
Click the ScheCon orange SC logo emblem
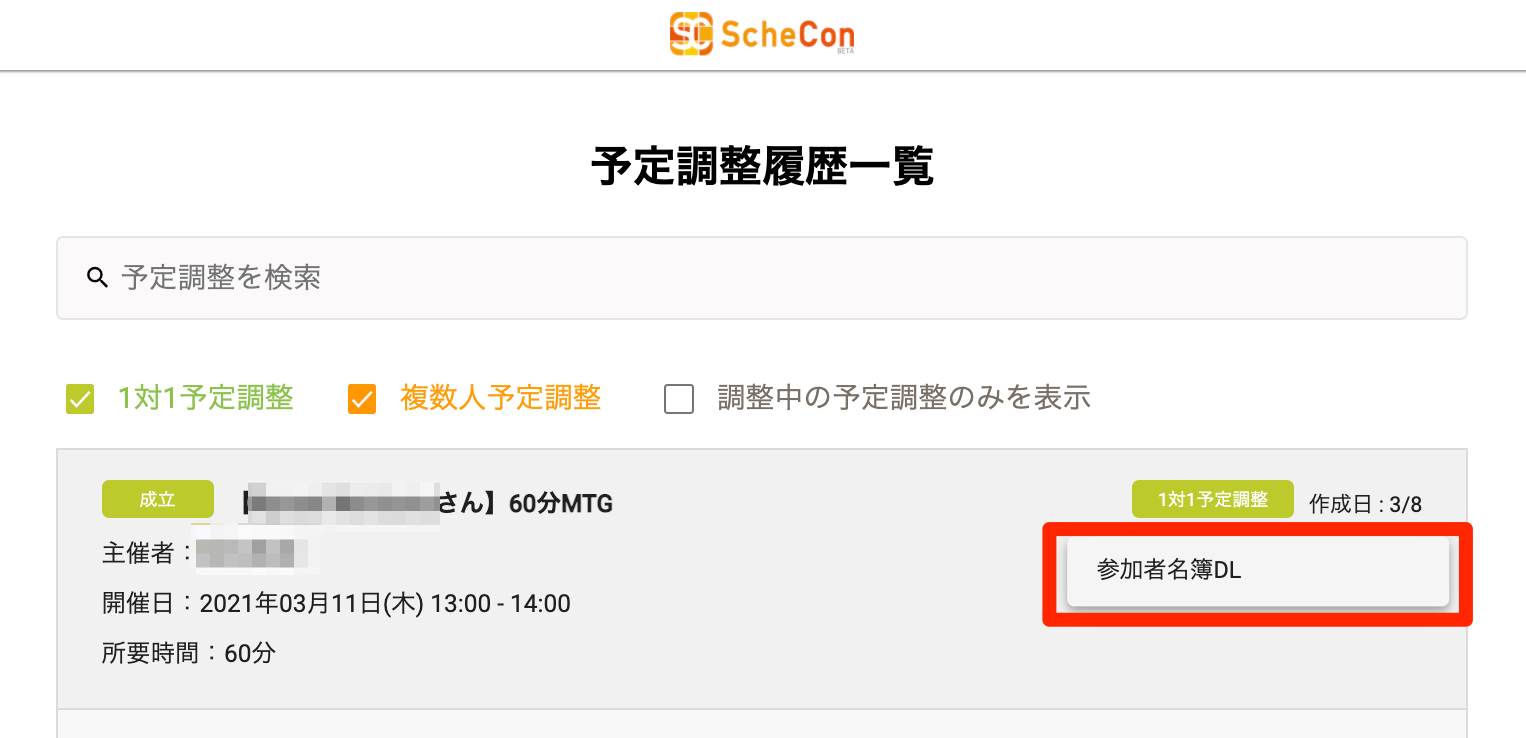pyautogui.click(x=691, y=34)
